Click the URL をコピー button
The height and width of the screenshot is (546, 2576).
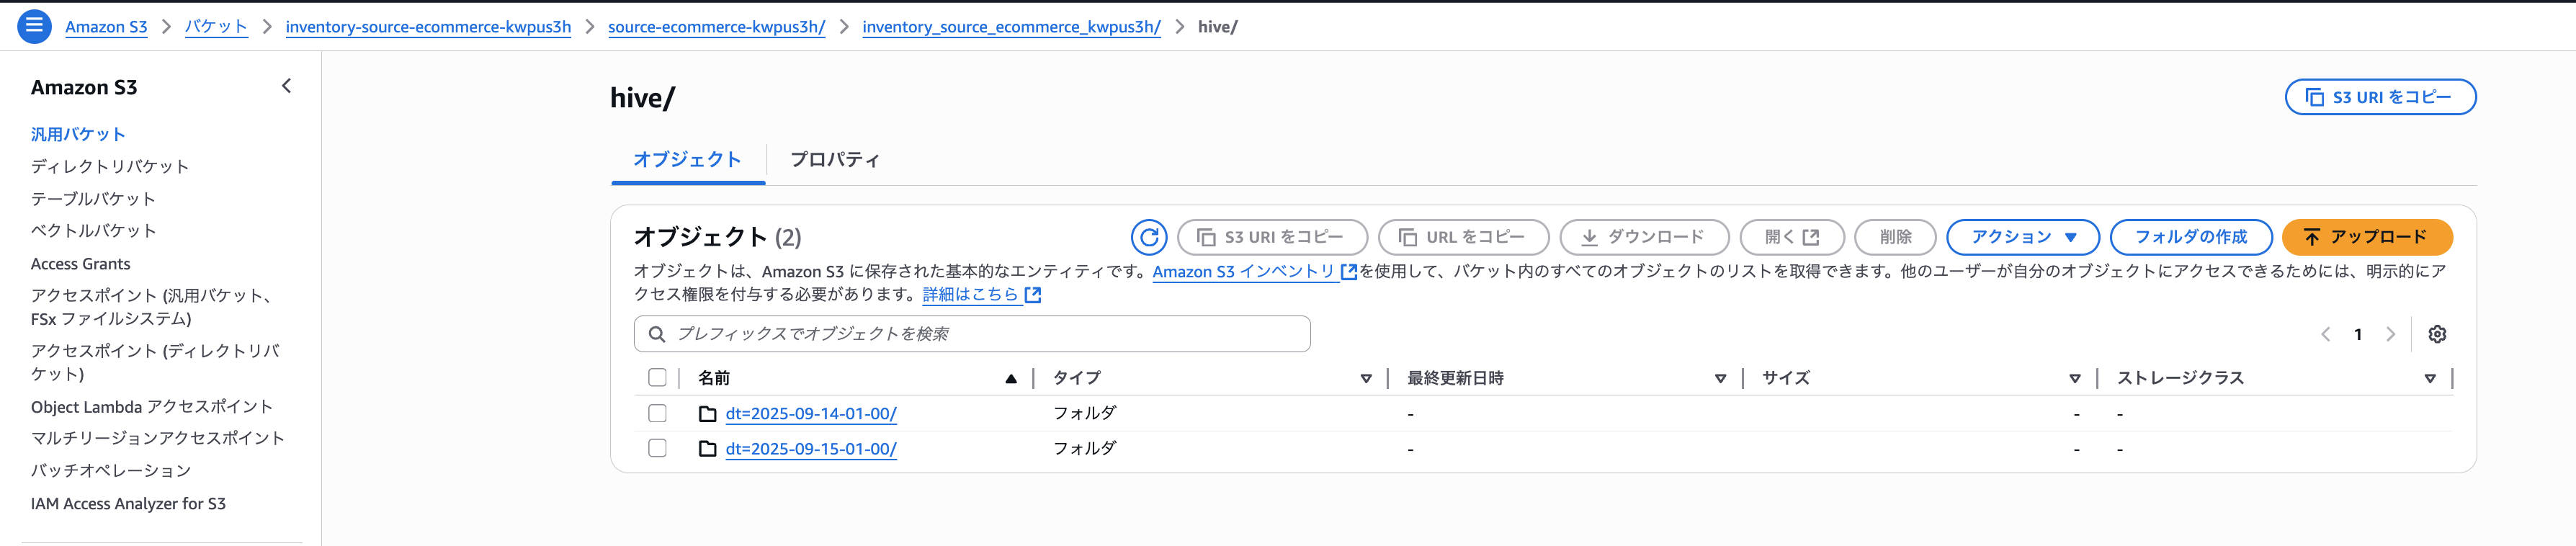1463,237
